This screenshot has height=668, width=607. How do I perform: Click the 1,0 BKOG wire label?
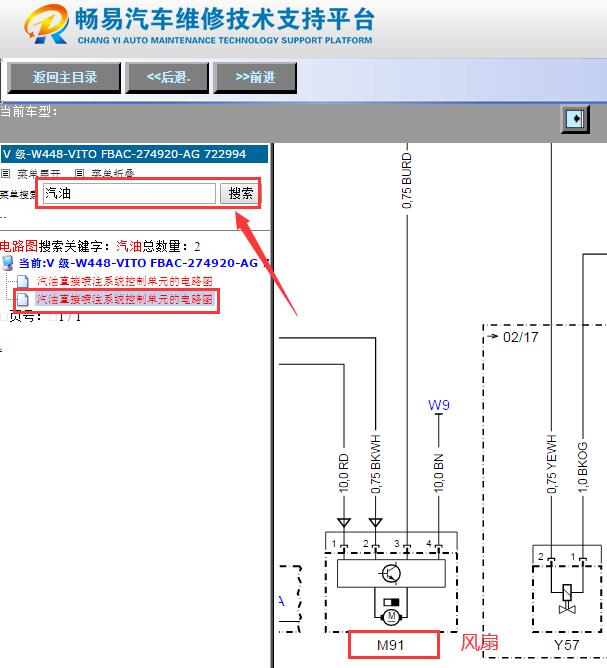pos(583,467)
